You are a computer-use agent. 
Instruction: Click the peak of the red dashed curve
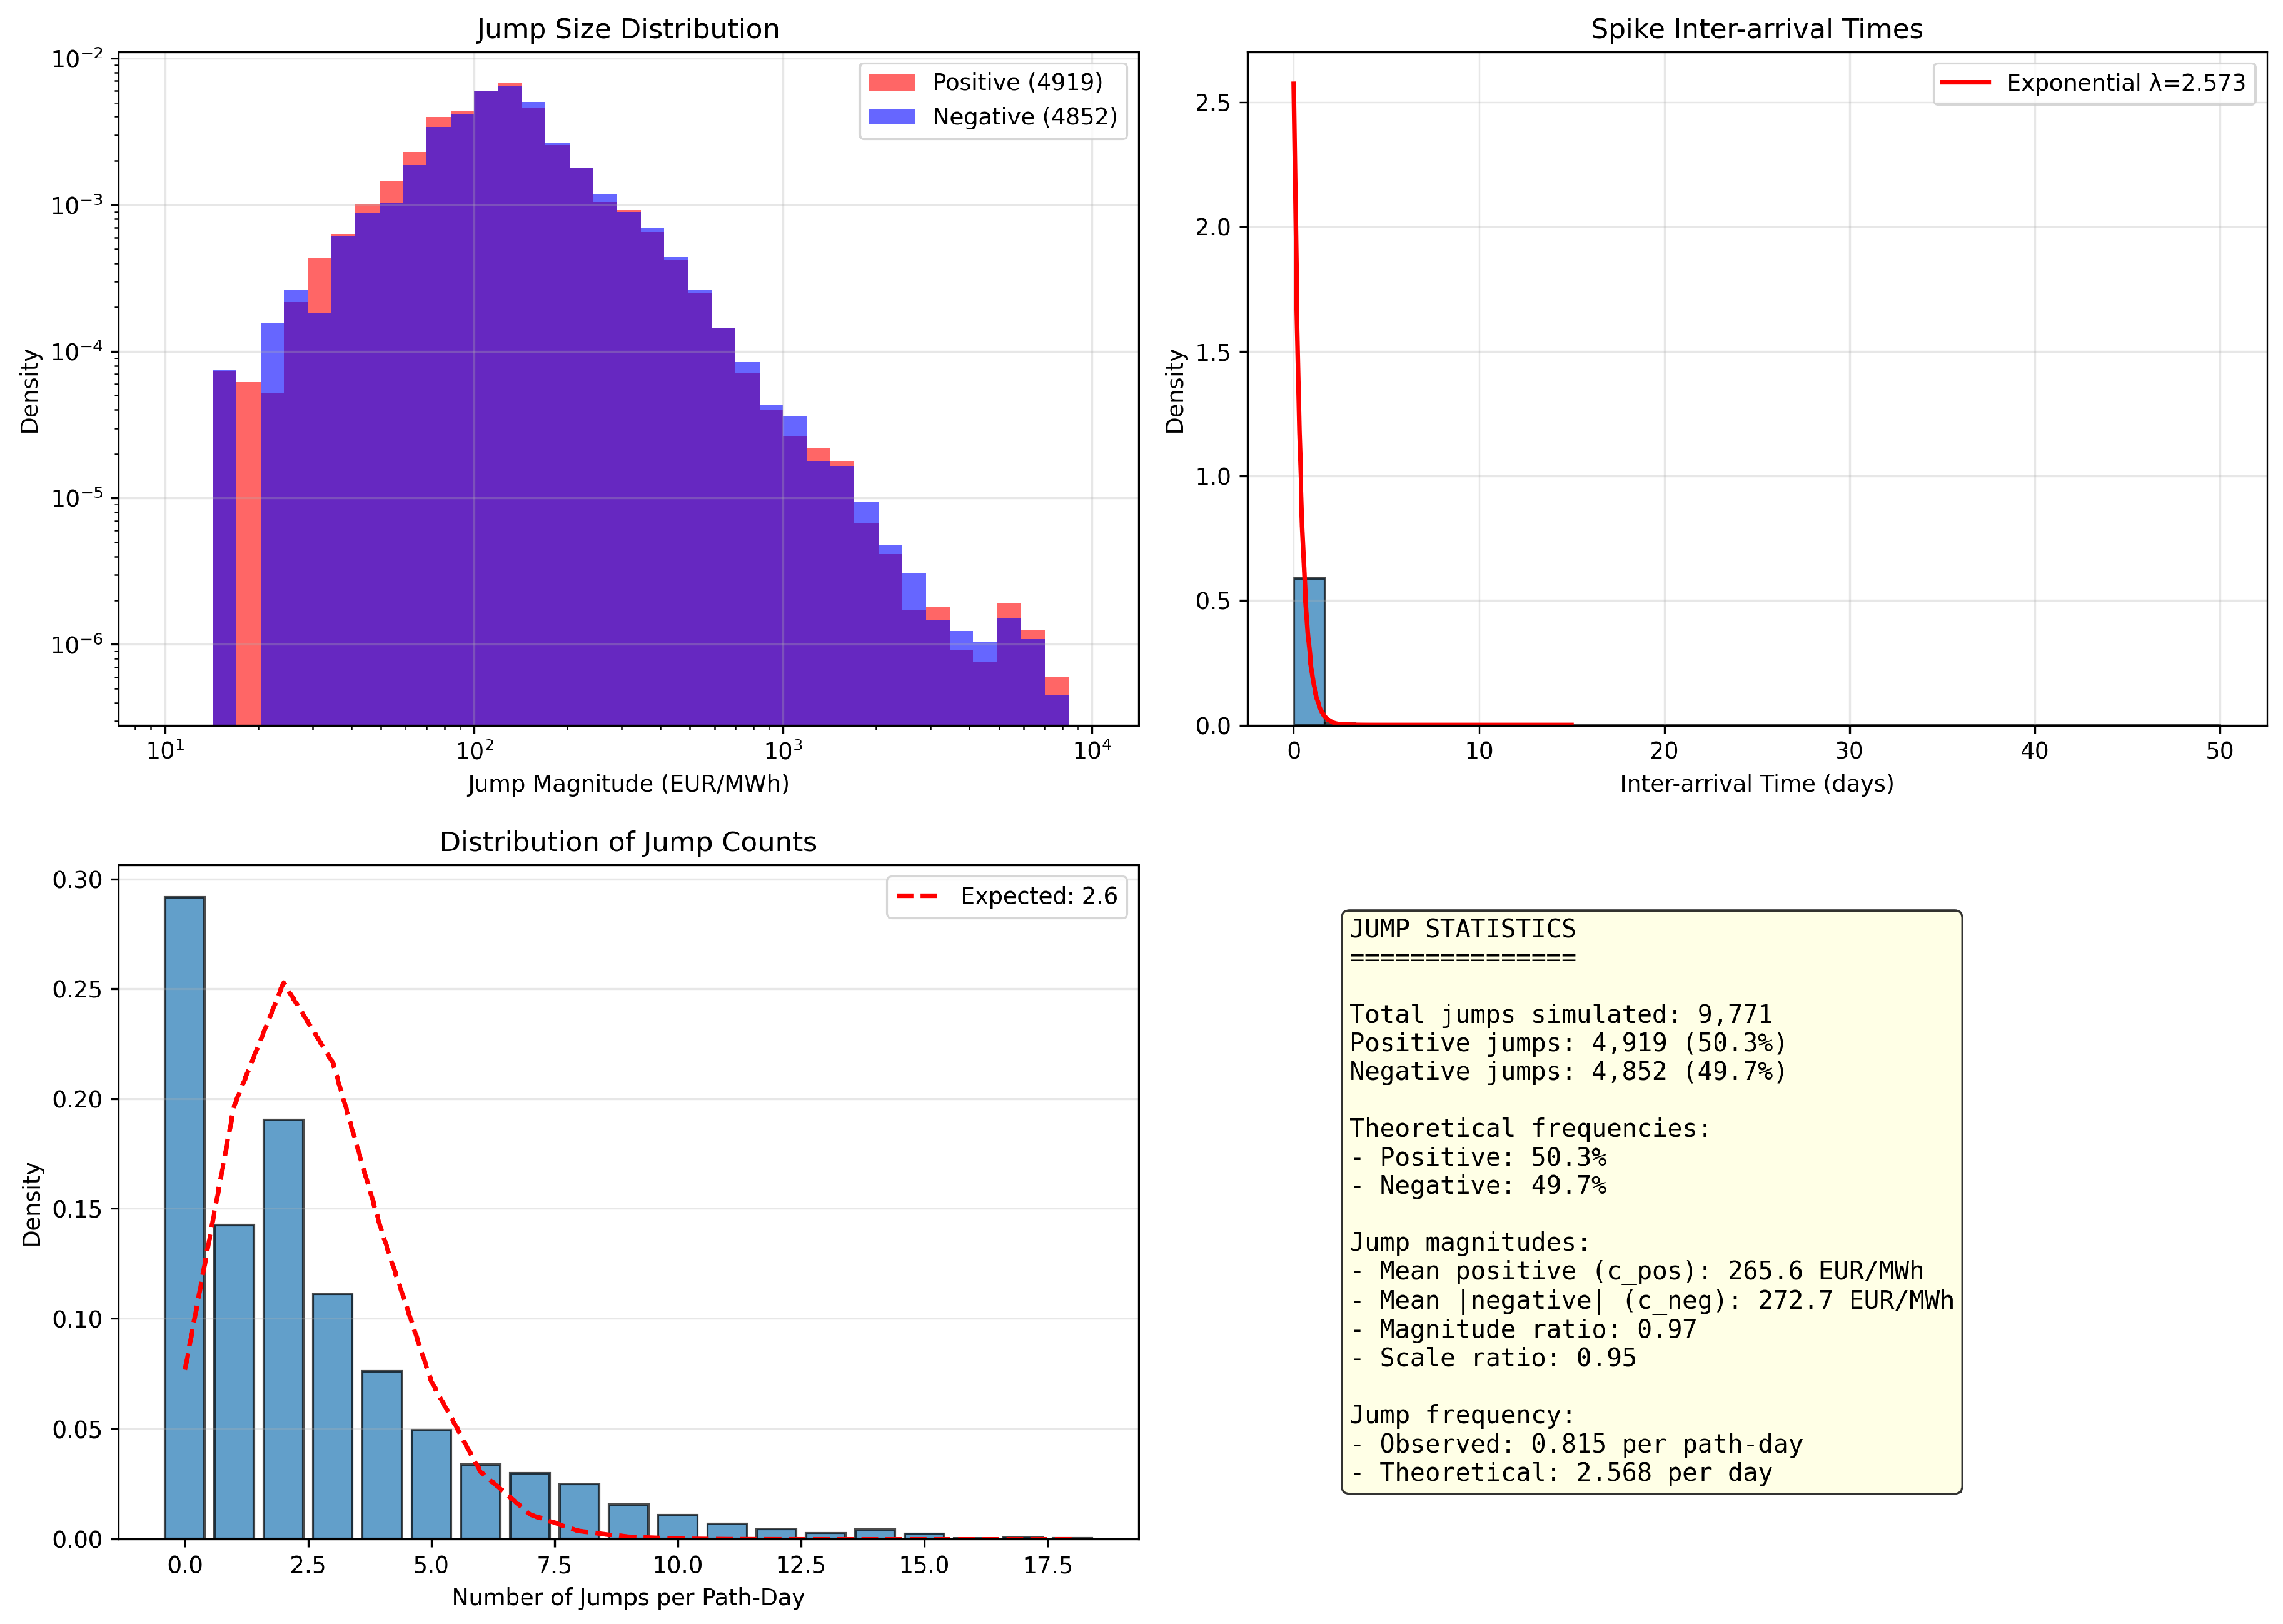click(284, 984)
